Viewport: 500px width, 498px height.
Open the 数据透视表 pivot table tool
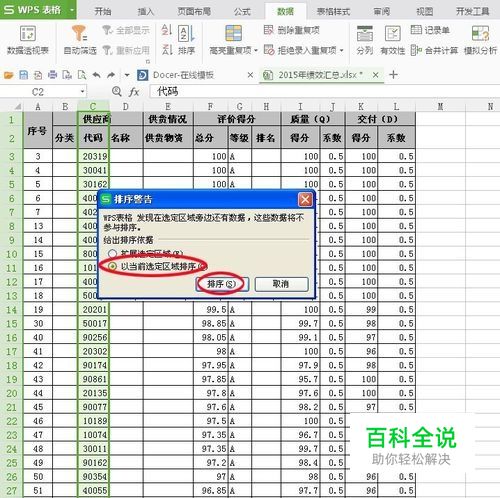click(28, 40)
